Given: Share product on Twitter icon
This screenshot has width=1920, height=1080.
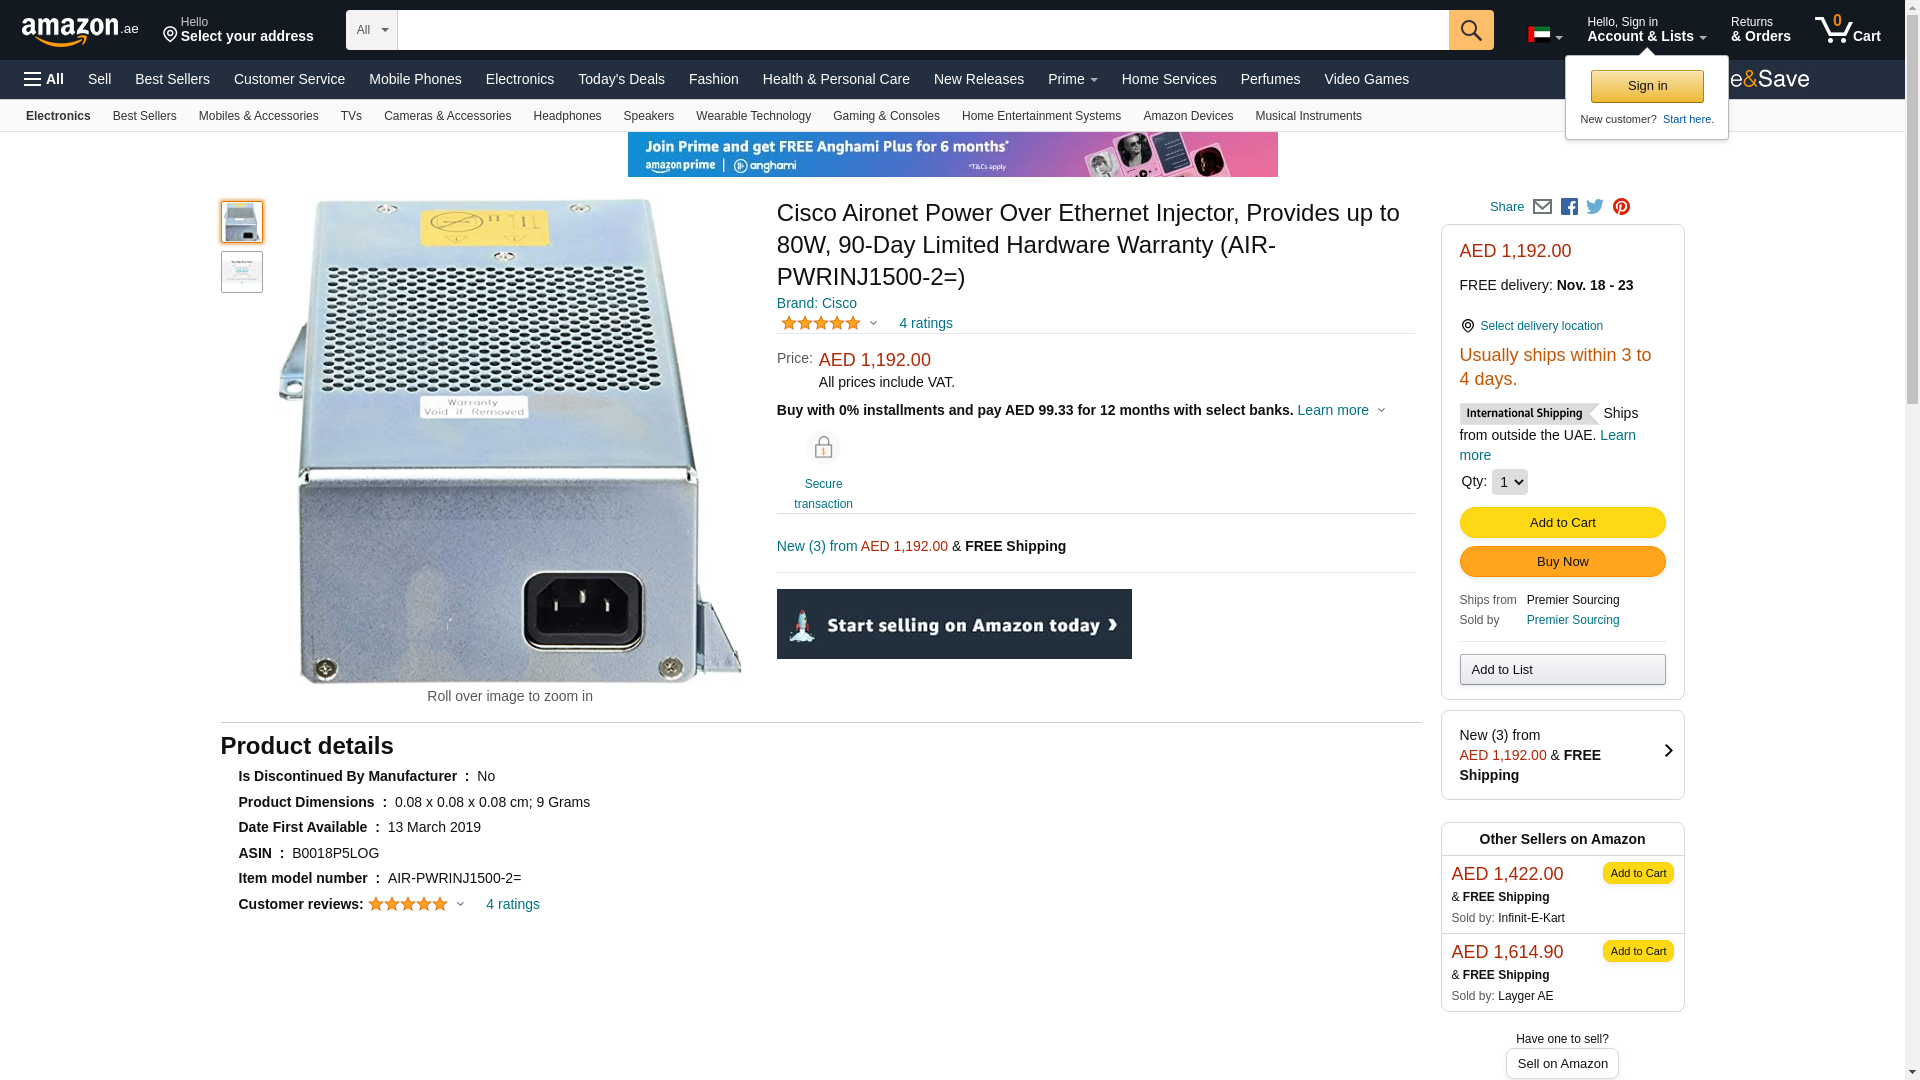Looking at the screenshot, I should coord(1595,207).
